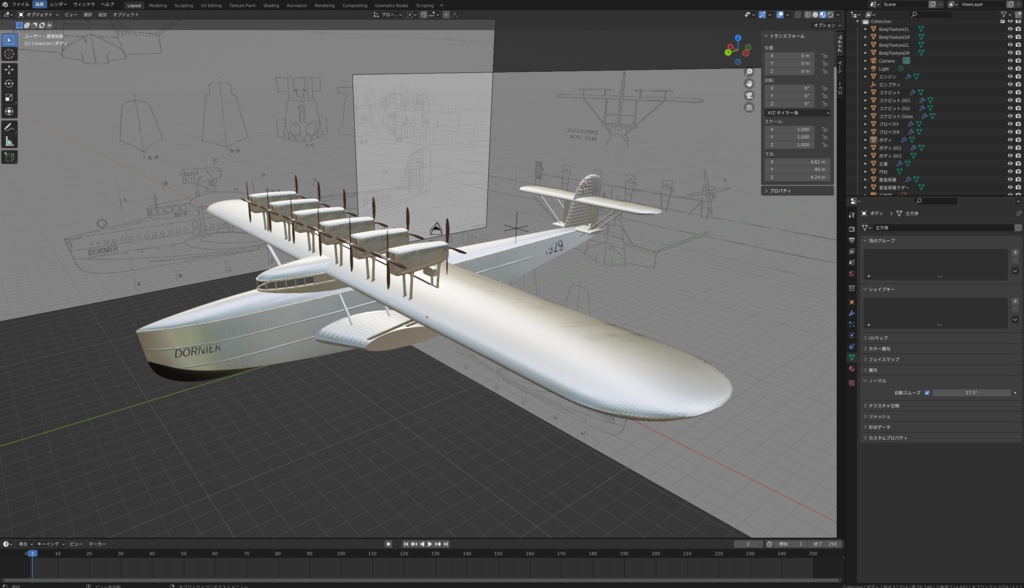Select the Measure tool in the toolbar

[x=9, y=141]
